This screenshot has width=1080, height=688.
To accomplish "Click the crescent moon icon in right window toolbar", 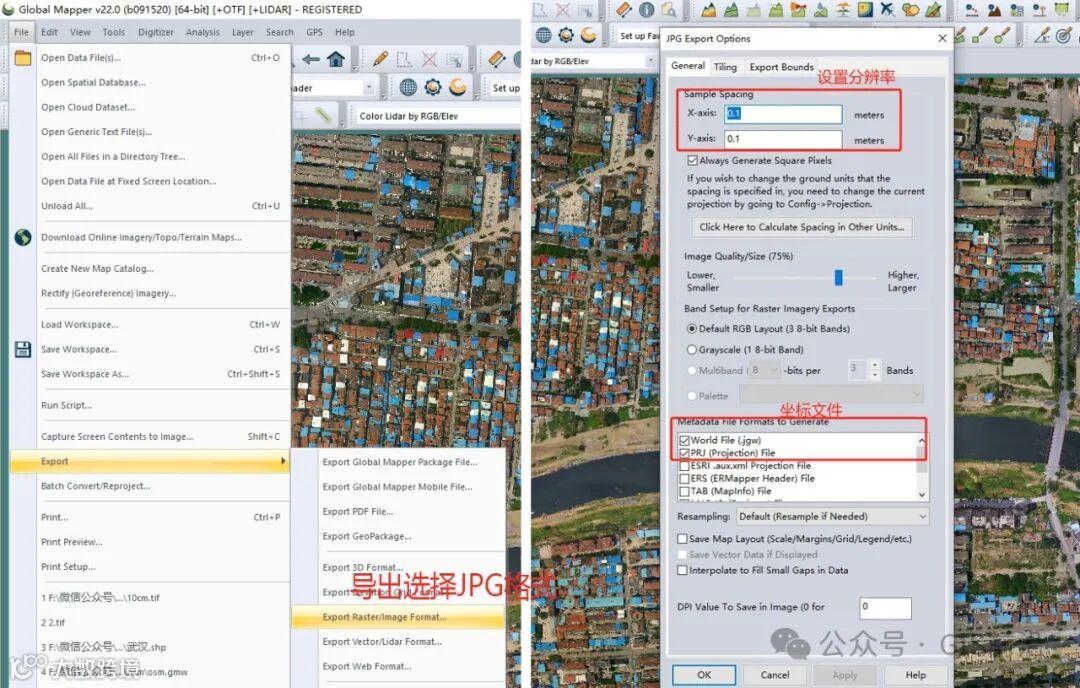I will tap(589, 34).
